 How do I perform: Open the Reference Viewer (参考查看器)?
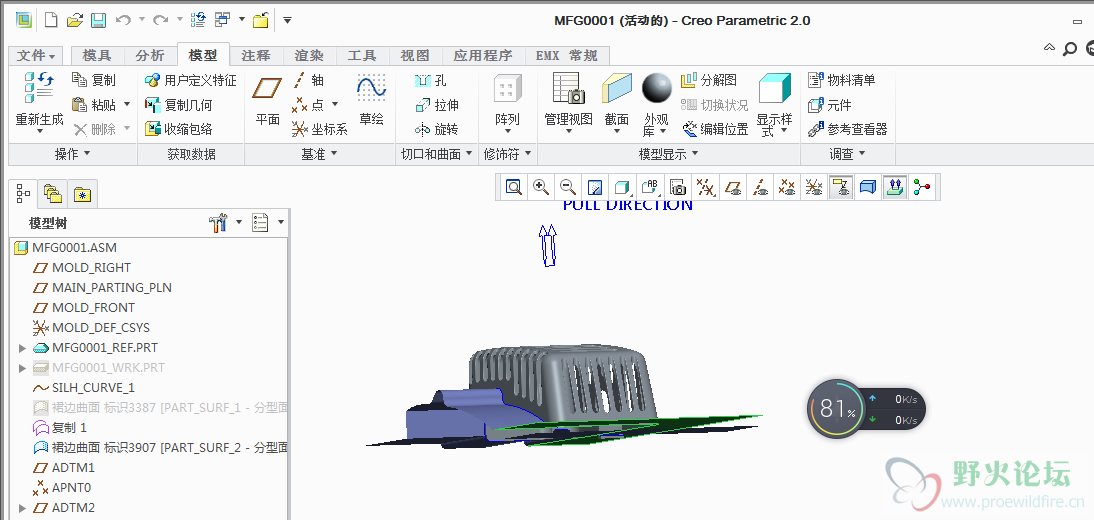click(848, 129)
